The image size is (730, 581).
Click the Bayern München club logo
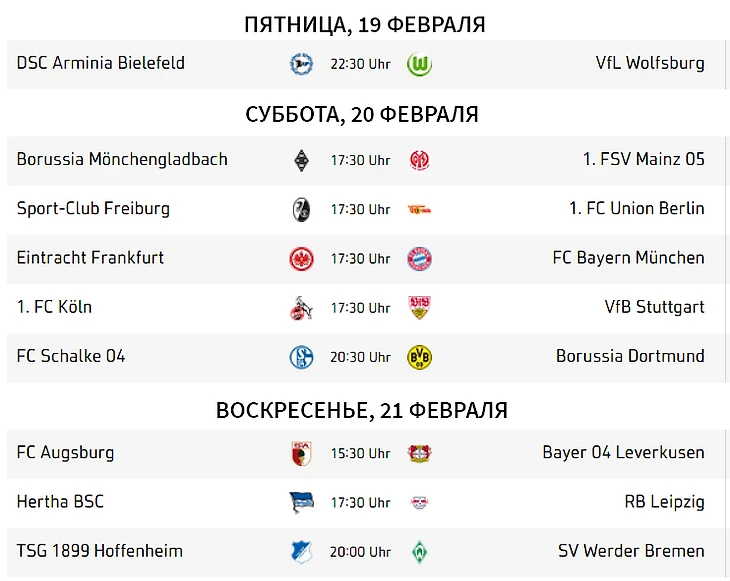pos(419,259)
